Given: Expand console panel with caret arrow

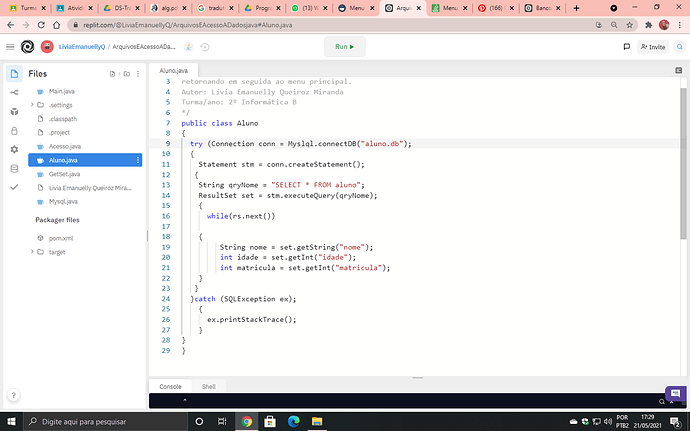Looking at the screenshot, I should pos(185,400).
